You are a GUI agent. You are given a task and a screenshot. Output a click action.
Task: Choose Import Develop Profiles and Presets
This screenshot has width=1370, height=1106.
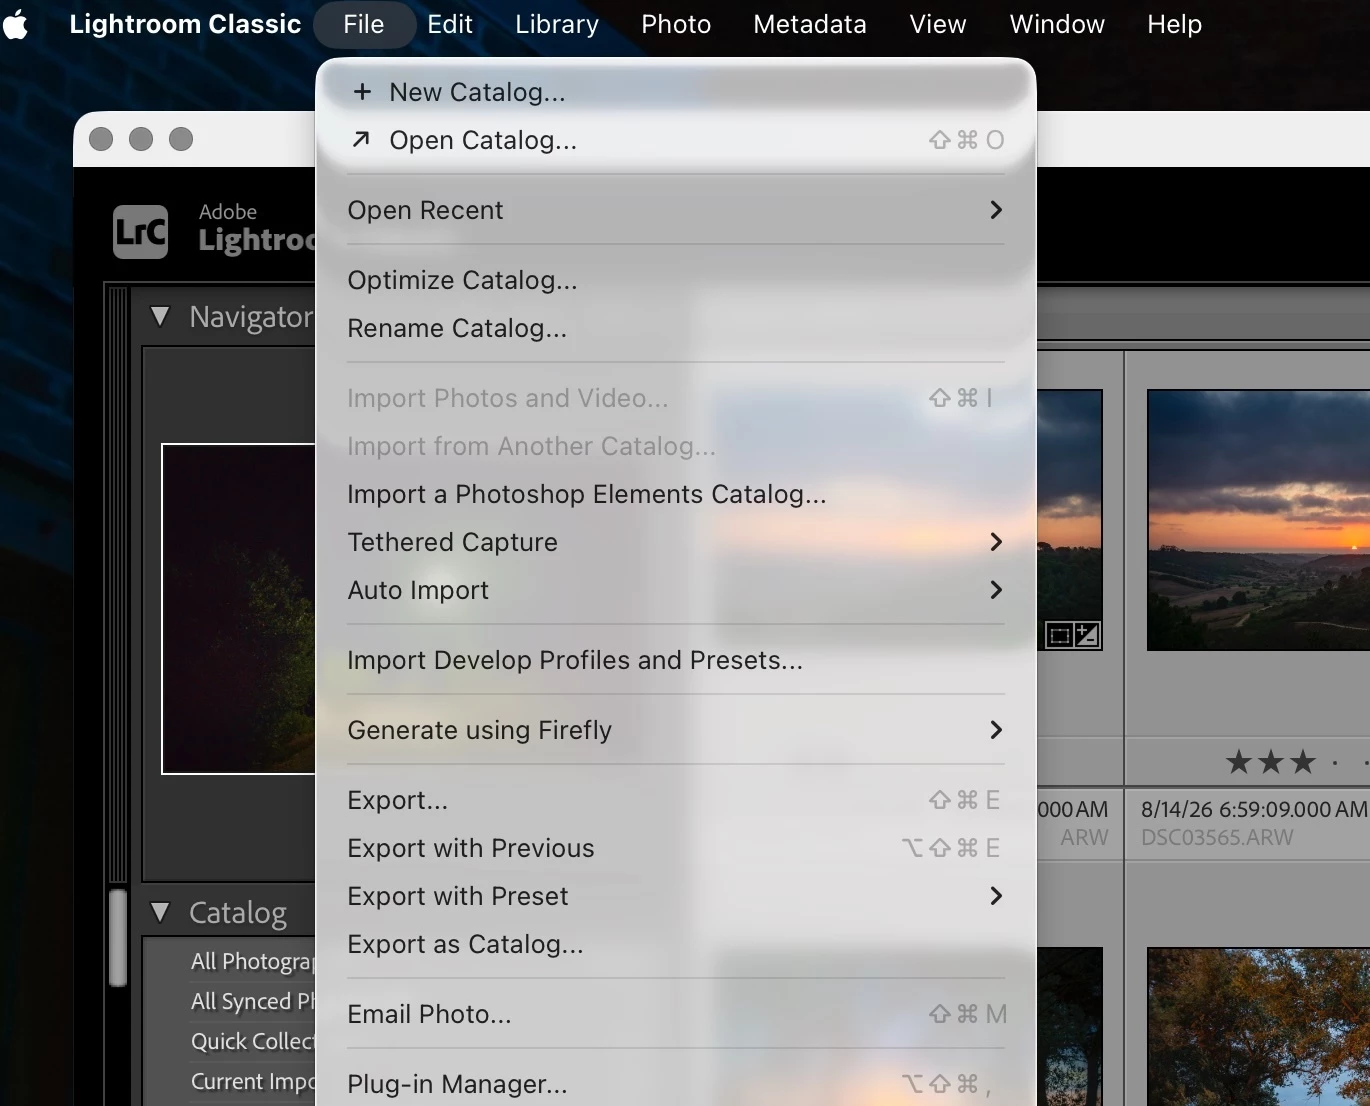(x=676, y=660)
